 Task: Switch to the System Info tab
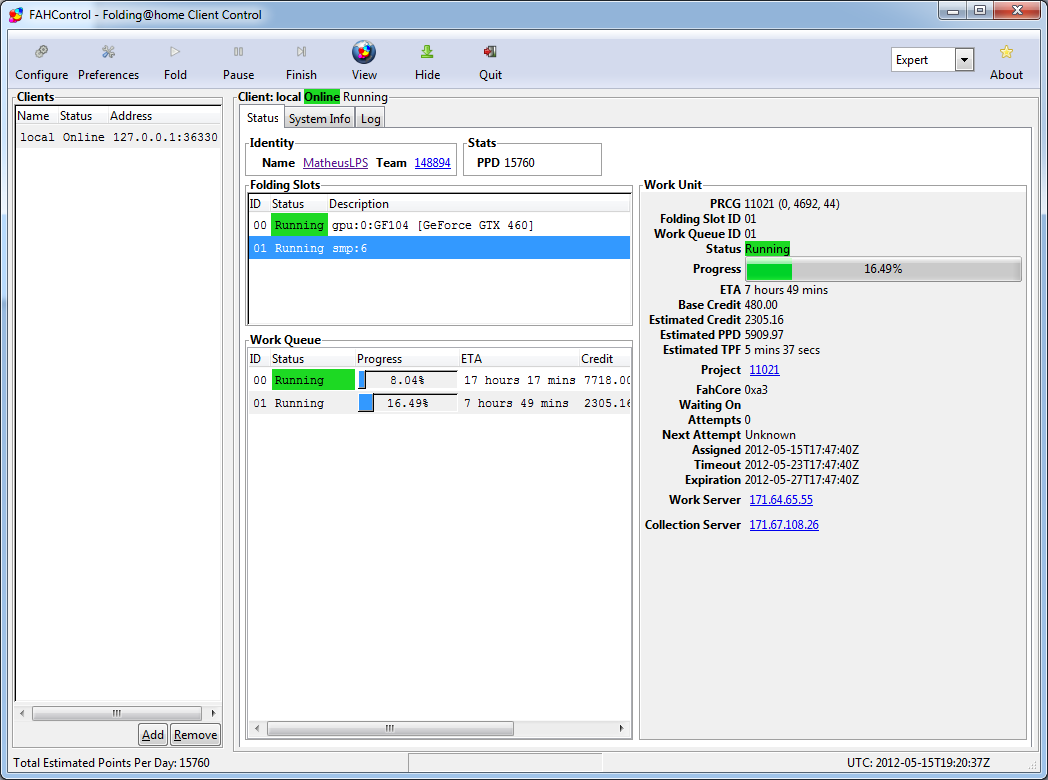[x=319, y=118]
